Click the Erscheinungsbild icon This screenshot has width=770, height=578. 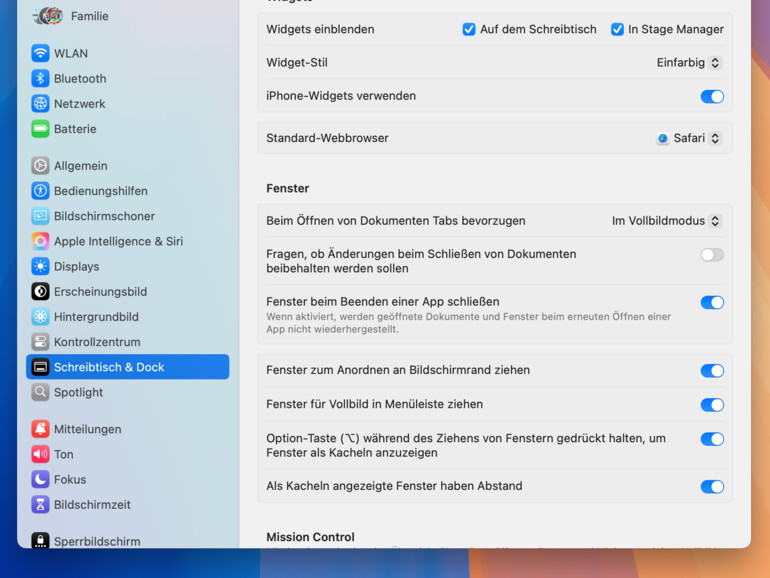(x=40, y=291)
